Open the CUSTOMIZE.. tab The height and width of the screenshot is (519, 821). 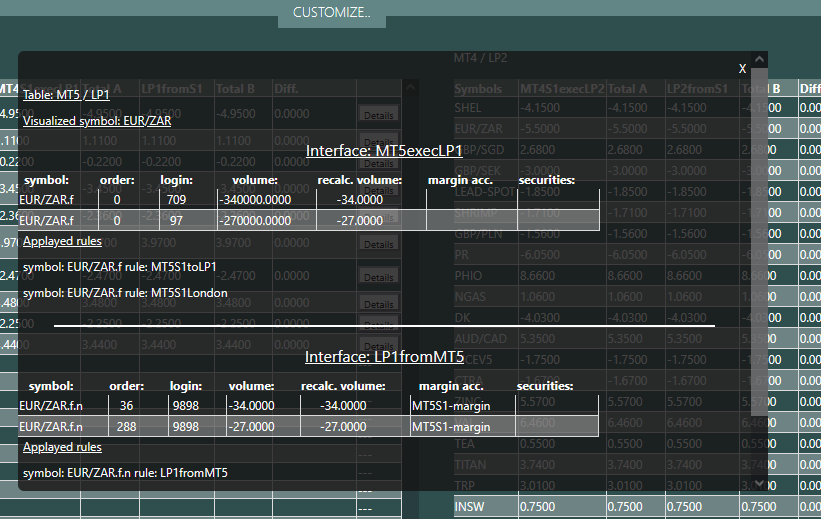click(x=331, y=13)
